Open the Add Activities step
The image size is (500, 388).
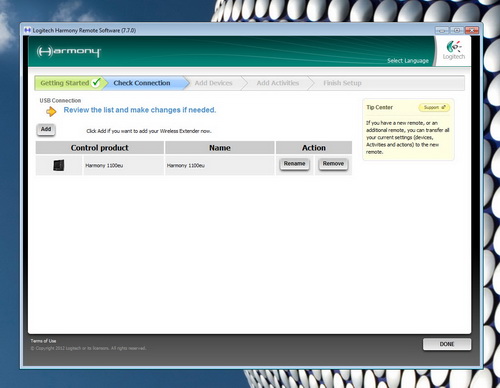(278, 83)
